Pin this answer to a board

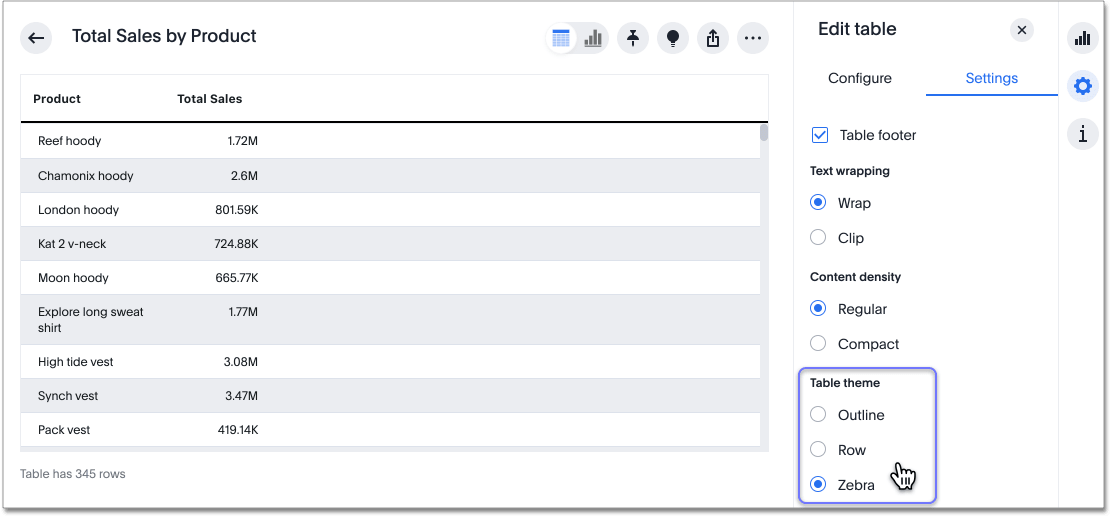tap(633, 38)
